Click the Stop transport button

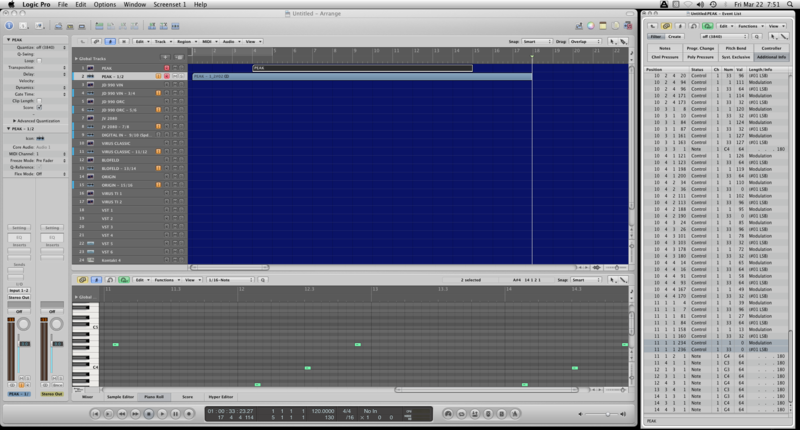148,414
